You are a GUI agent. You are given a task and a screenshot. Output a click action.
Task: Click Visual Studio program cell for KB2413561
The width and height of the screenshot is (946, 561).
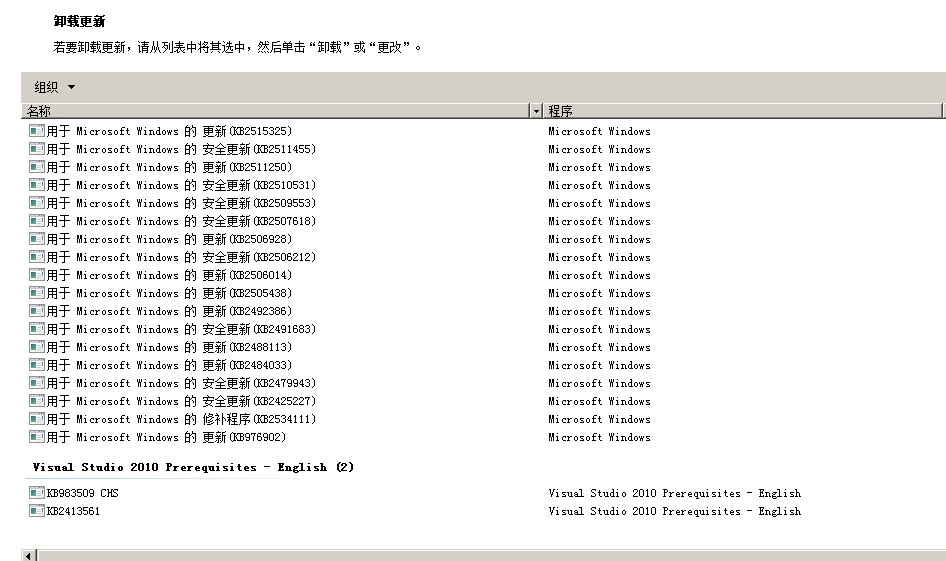click(x=675, y=512)
